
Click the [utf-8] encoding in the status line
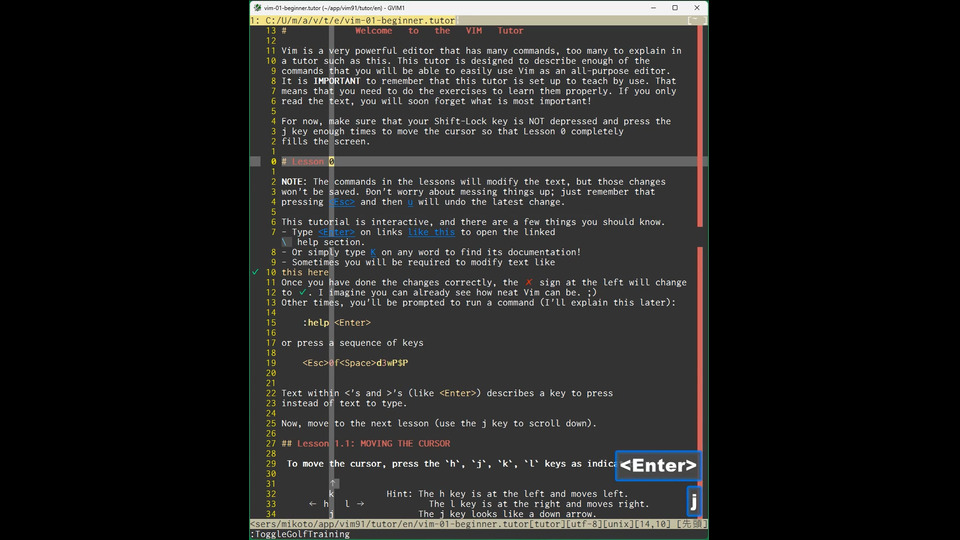[585, 524]
